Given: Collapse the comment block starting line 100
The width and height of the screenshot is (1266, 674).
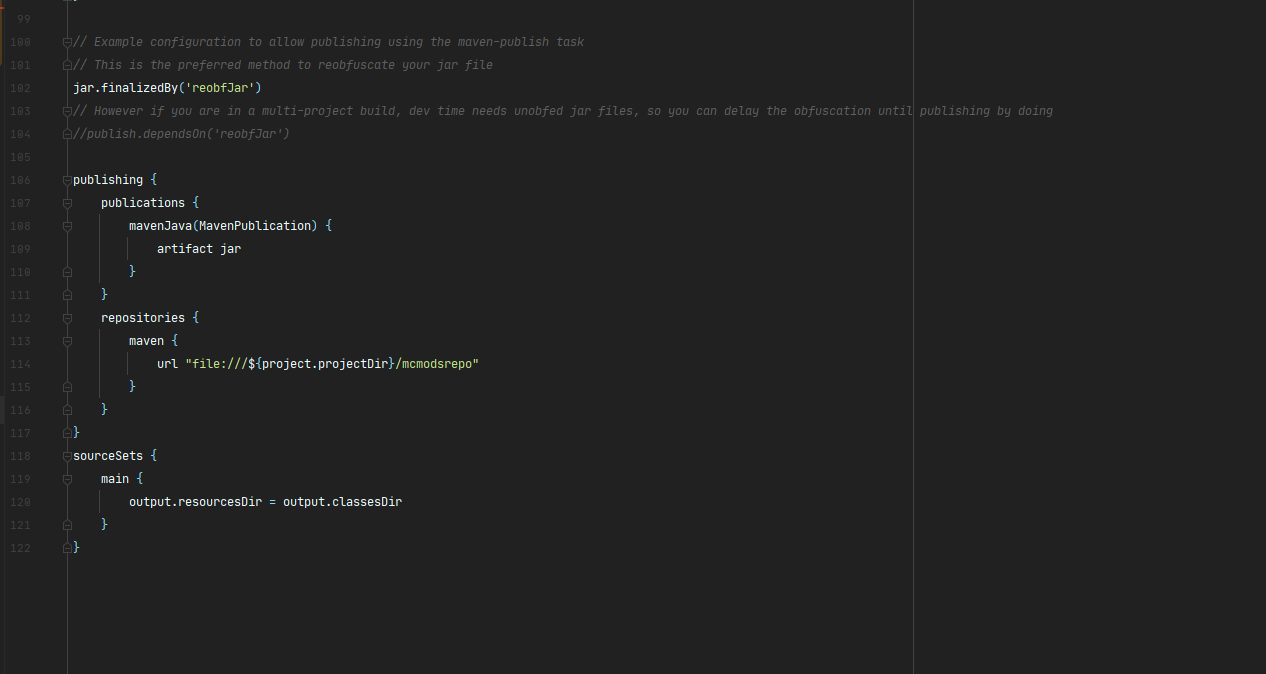Looking at the screenshot, I should (x=67, y=42).
